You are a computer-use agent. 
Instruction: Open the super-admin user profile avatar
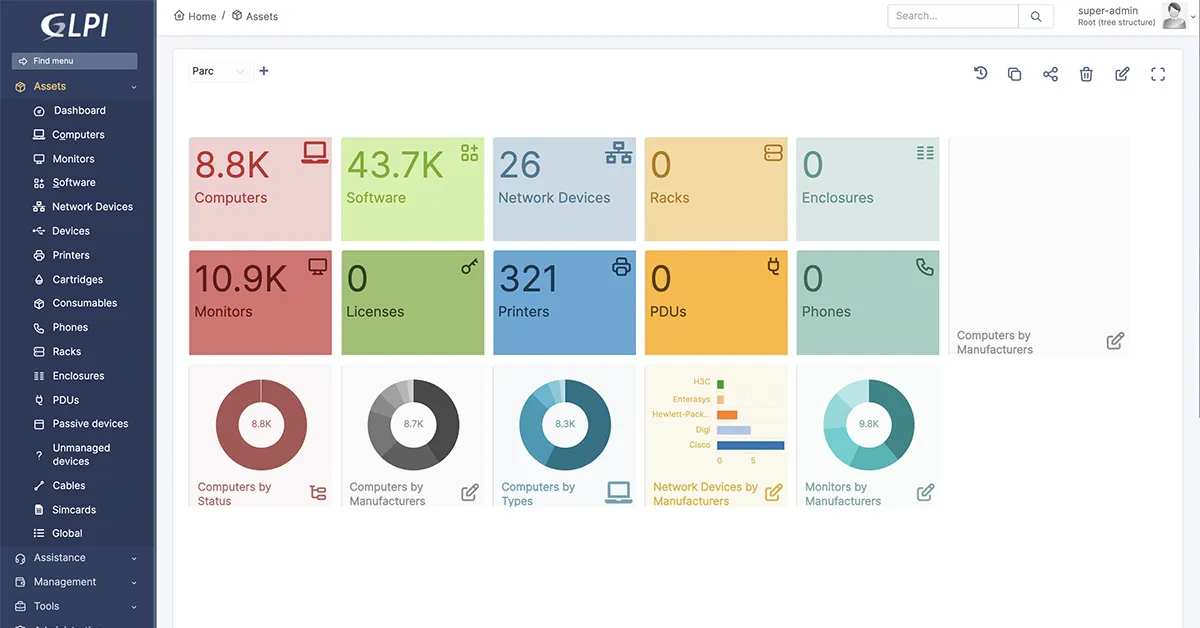tap(1174, 15)
